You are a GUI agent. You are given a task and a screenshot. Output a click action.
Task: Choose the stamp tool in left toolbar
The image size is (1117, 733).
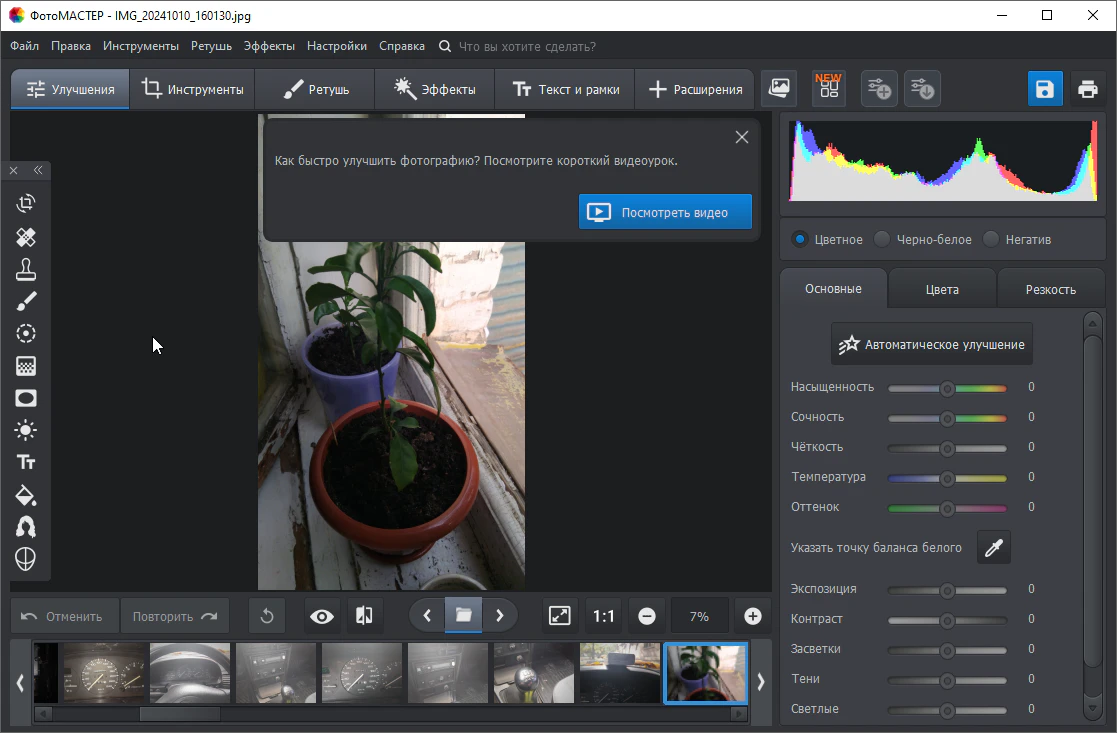click(x=26, y=269)
